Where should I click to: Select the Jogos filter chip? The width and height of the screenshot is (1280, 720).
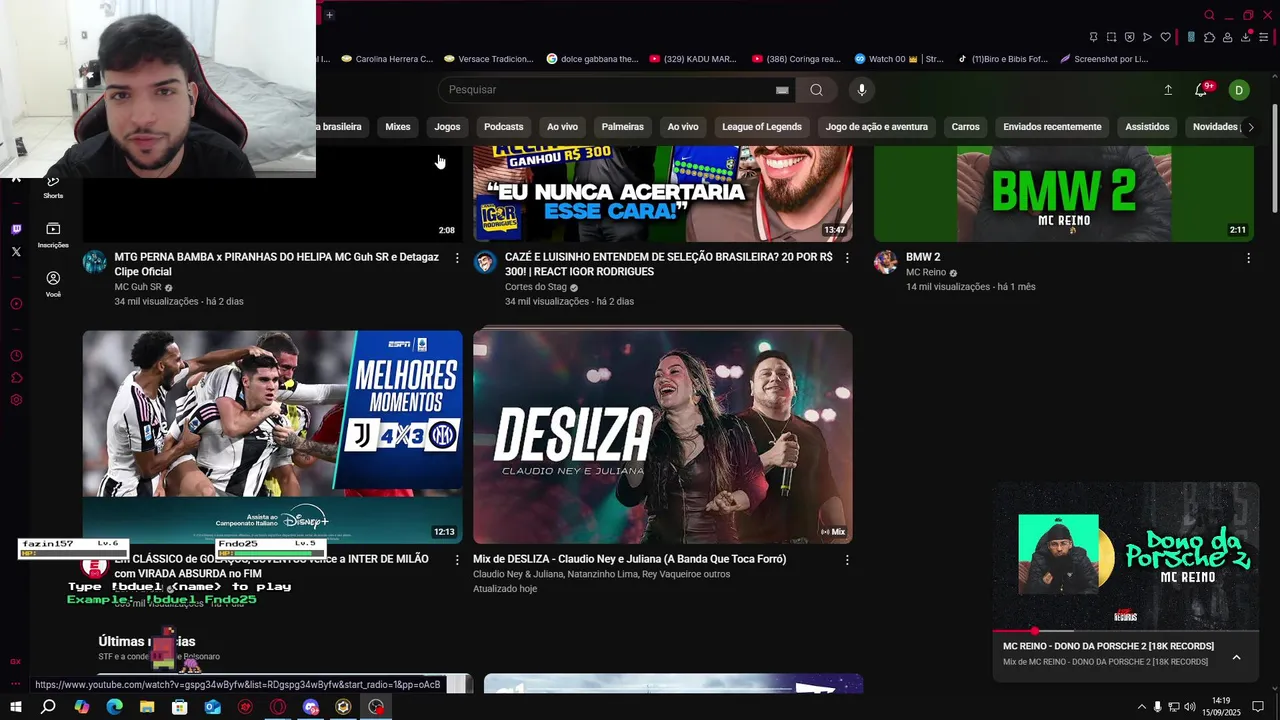[x=447, y=127]
